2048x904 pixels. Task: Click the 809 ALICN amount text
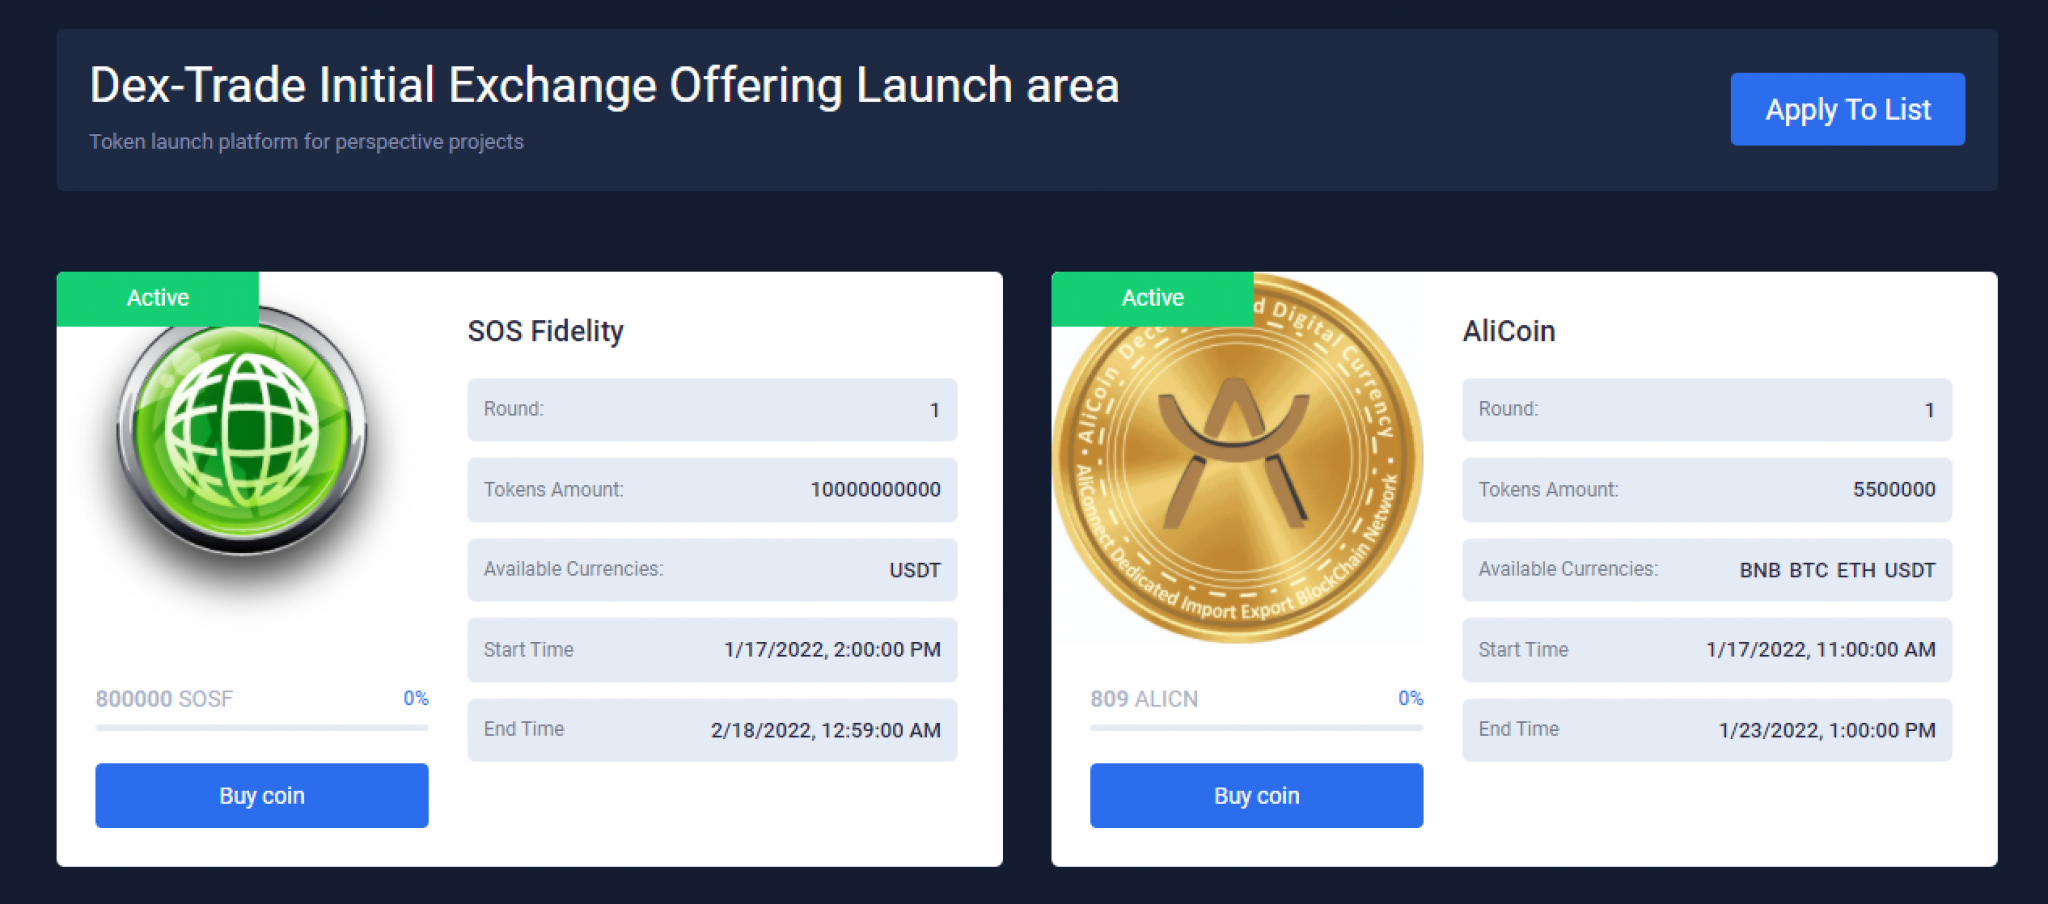pos(1144,699)
